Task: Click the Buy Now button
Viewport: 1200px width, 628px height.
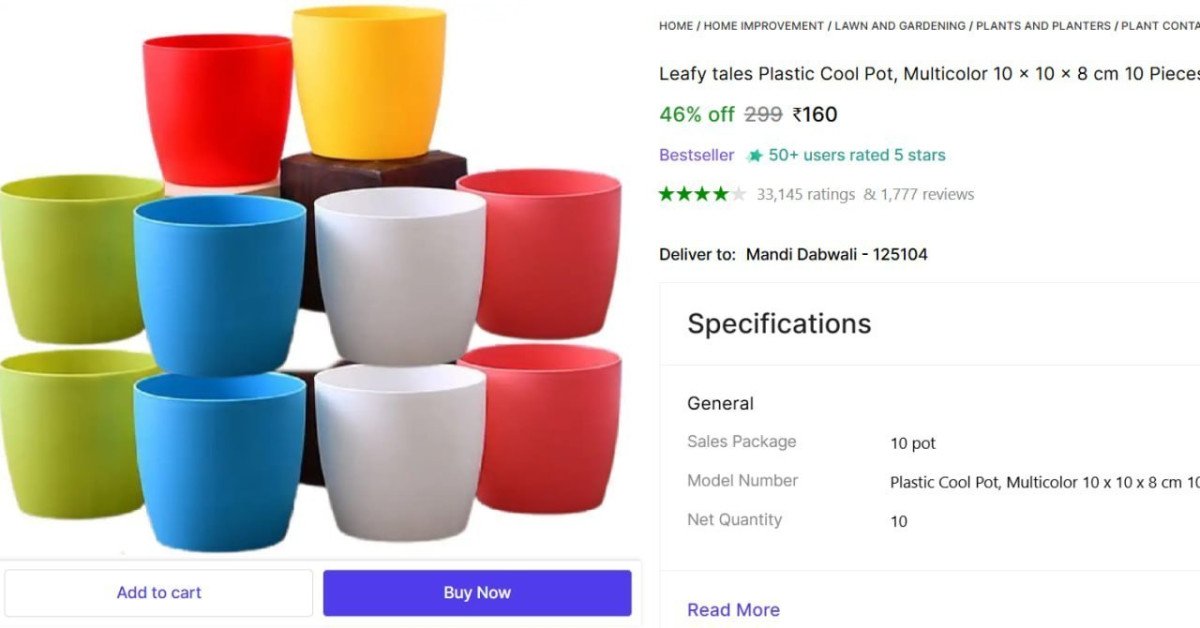Action: coord(477,592)
